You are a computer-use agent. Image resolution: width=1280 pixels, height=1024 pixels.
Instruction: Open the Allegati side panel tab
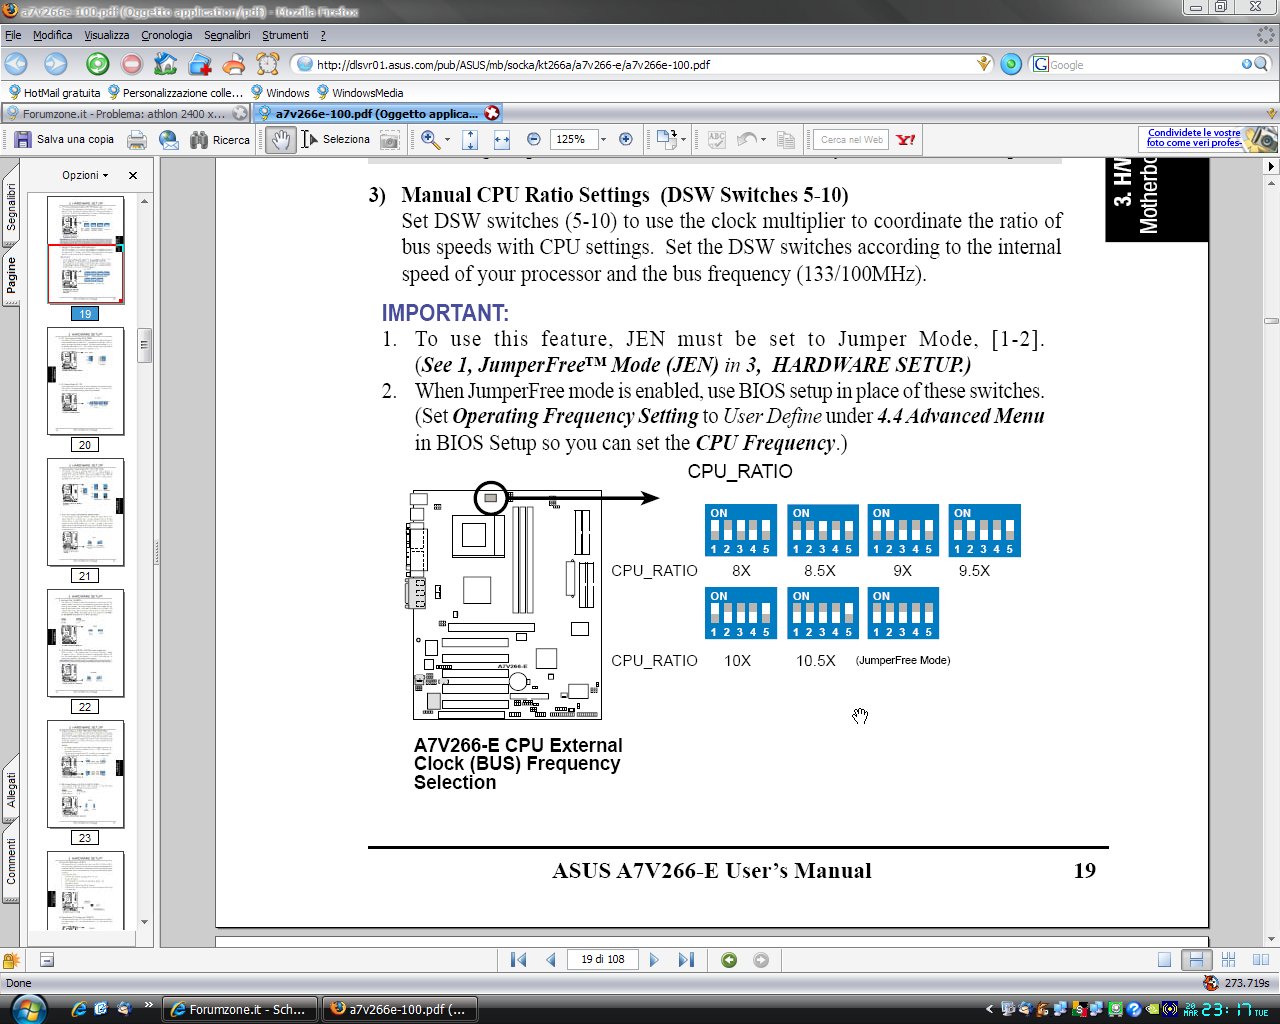pyautogui.click(x=10, y=789)
